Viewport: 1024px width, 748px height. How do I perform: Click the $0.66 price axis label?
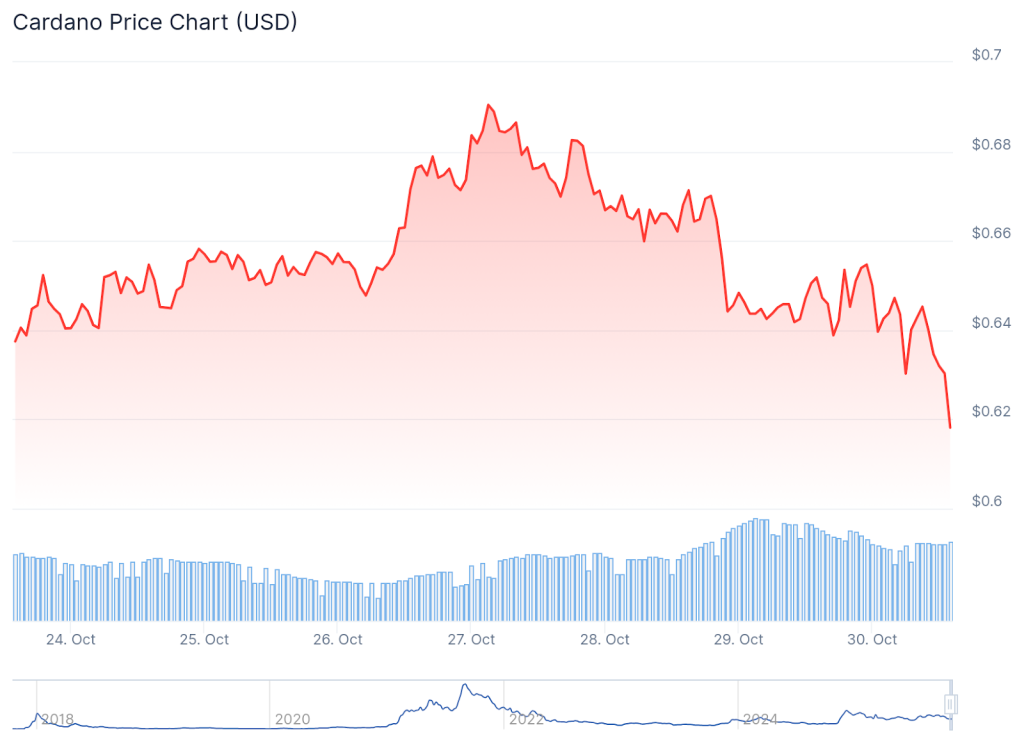coord(991,233)
